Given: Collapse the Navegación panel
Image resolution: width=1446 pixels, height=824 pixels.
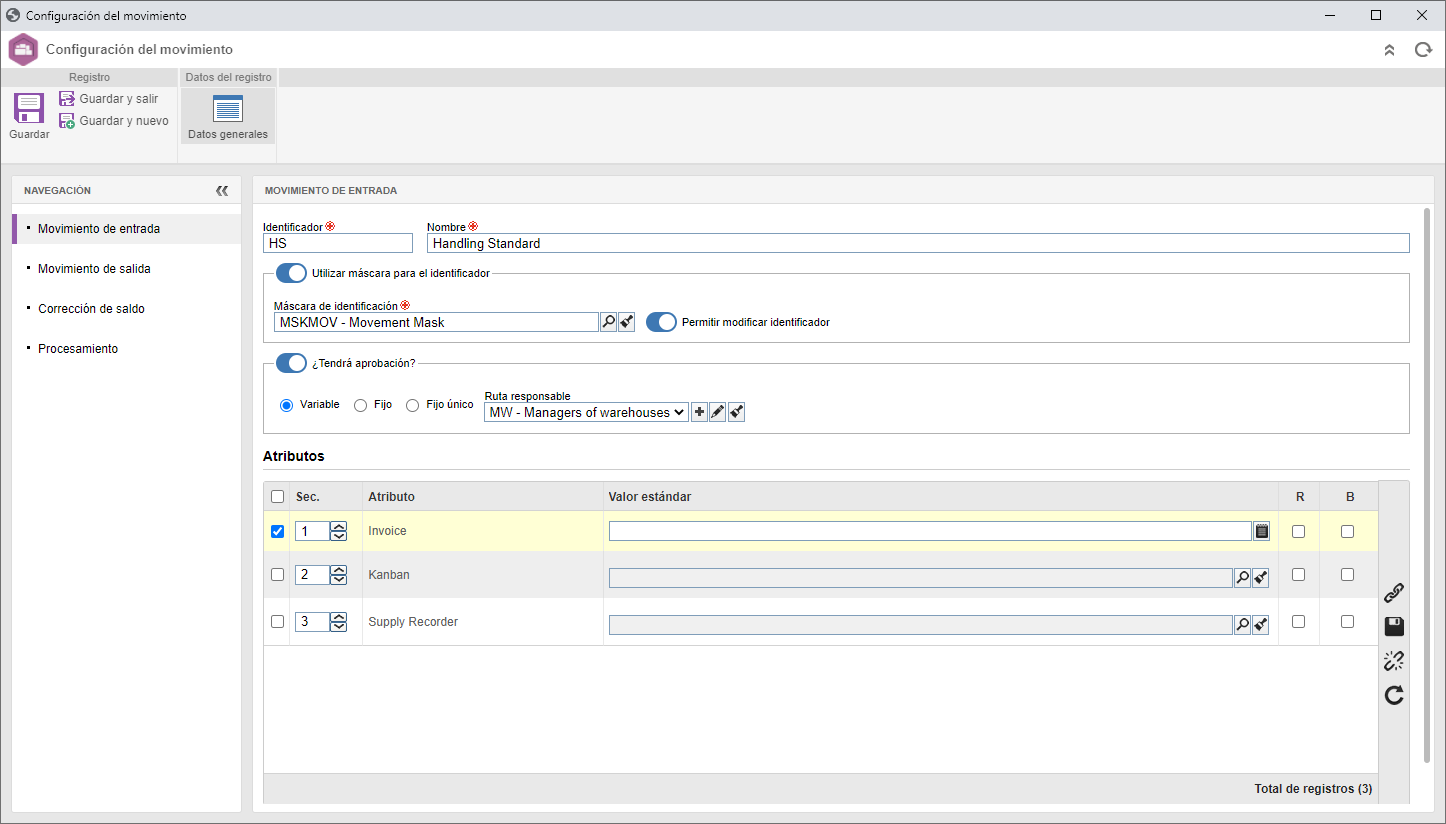Looking at the screenshot, I should 222,190.
